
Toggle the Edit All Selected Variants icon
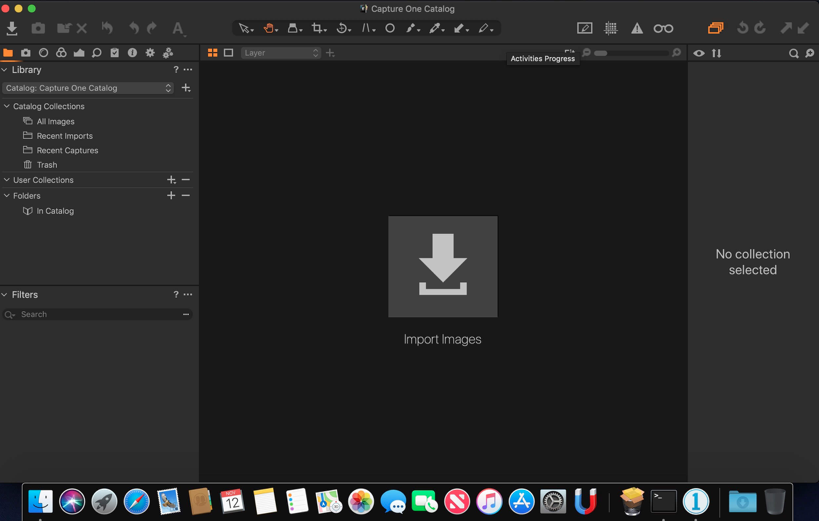coord(716,28)
